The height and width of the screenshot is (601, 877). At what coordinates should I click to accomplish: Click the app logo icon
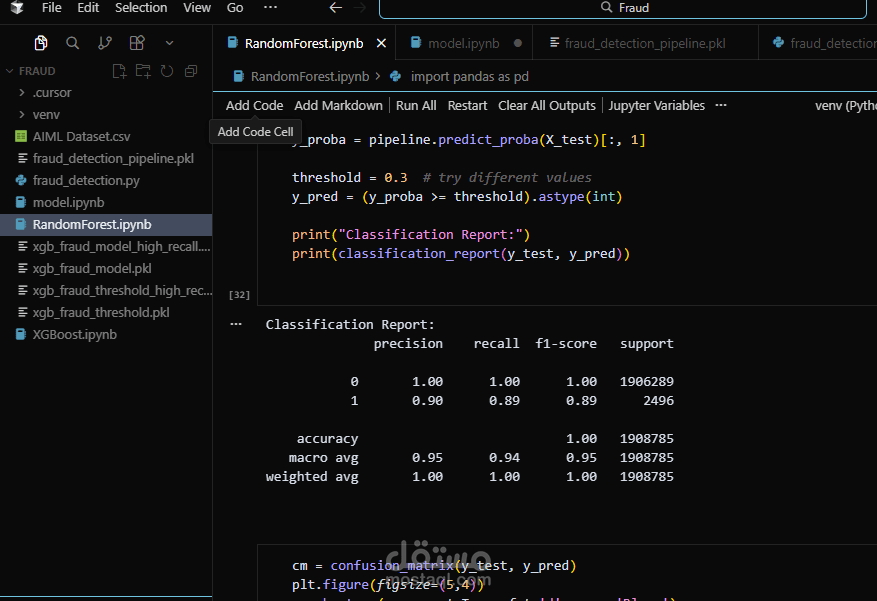[x=17, y=8]
